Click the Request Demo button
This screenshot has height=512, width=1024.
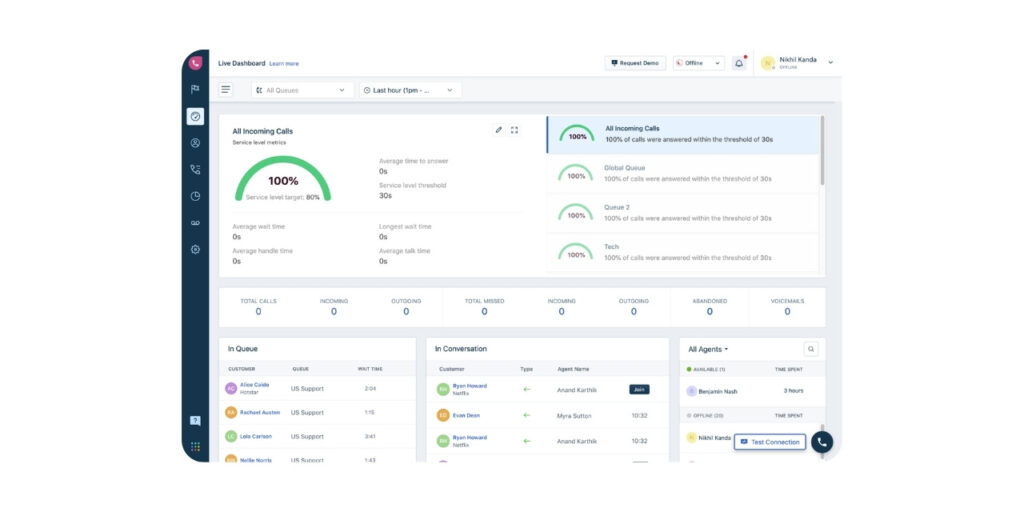(635, 63)
